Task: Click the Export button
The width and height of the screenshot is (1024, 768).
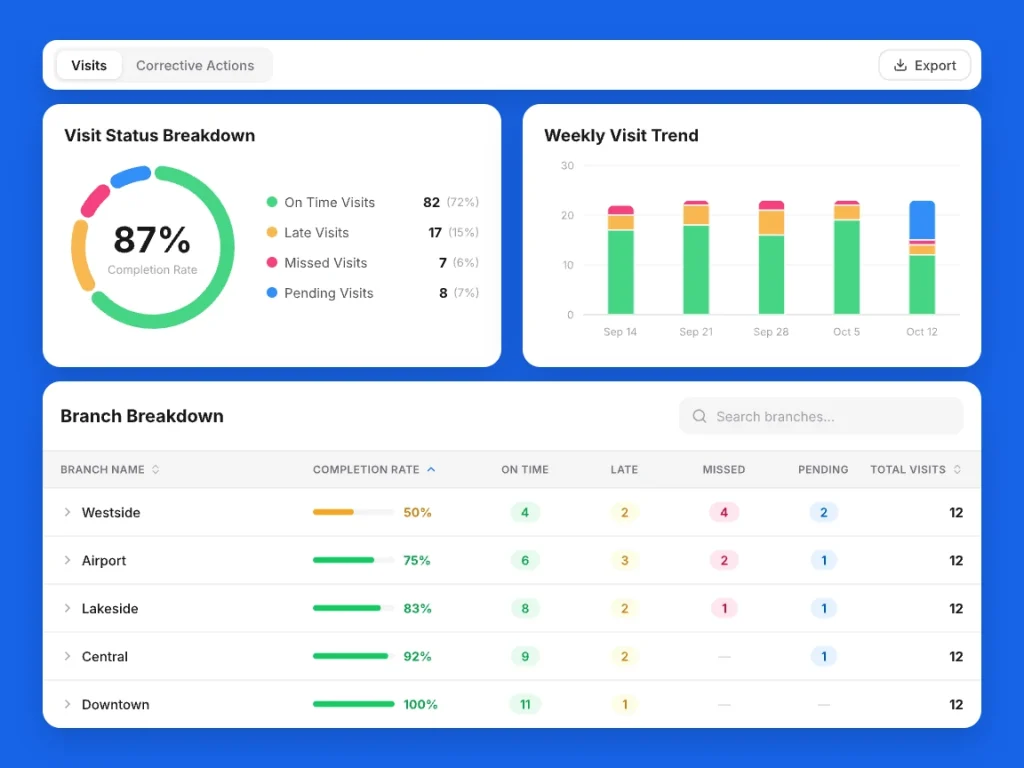Action: [924, 65]
